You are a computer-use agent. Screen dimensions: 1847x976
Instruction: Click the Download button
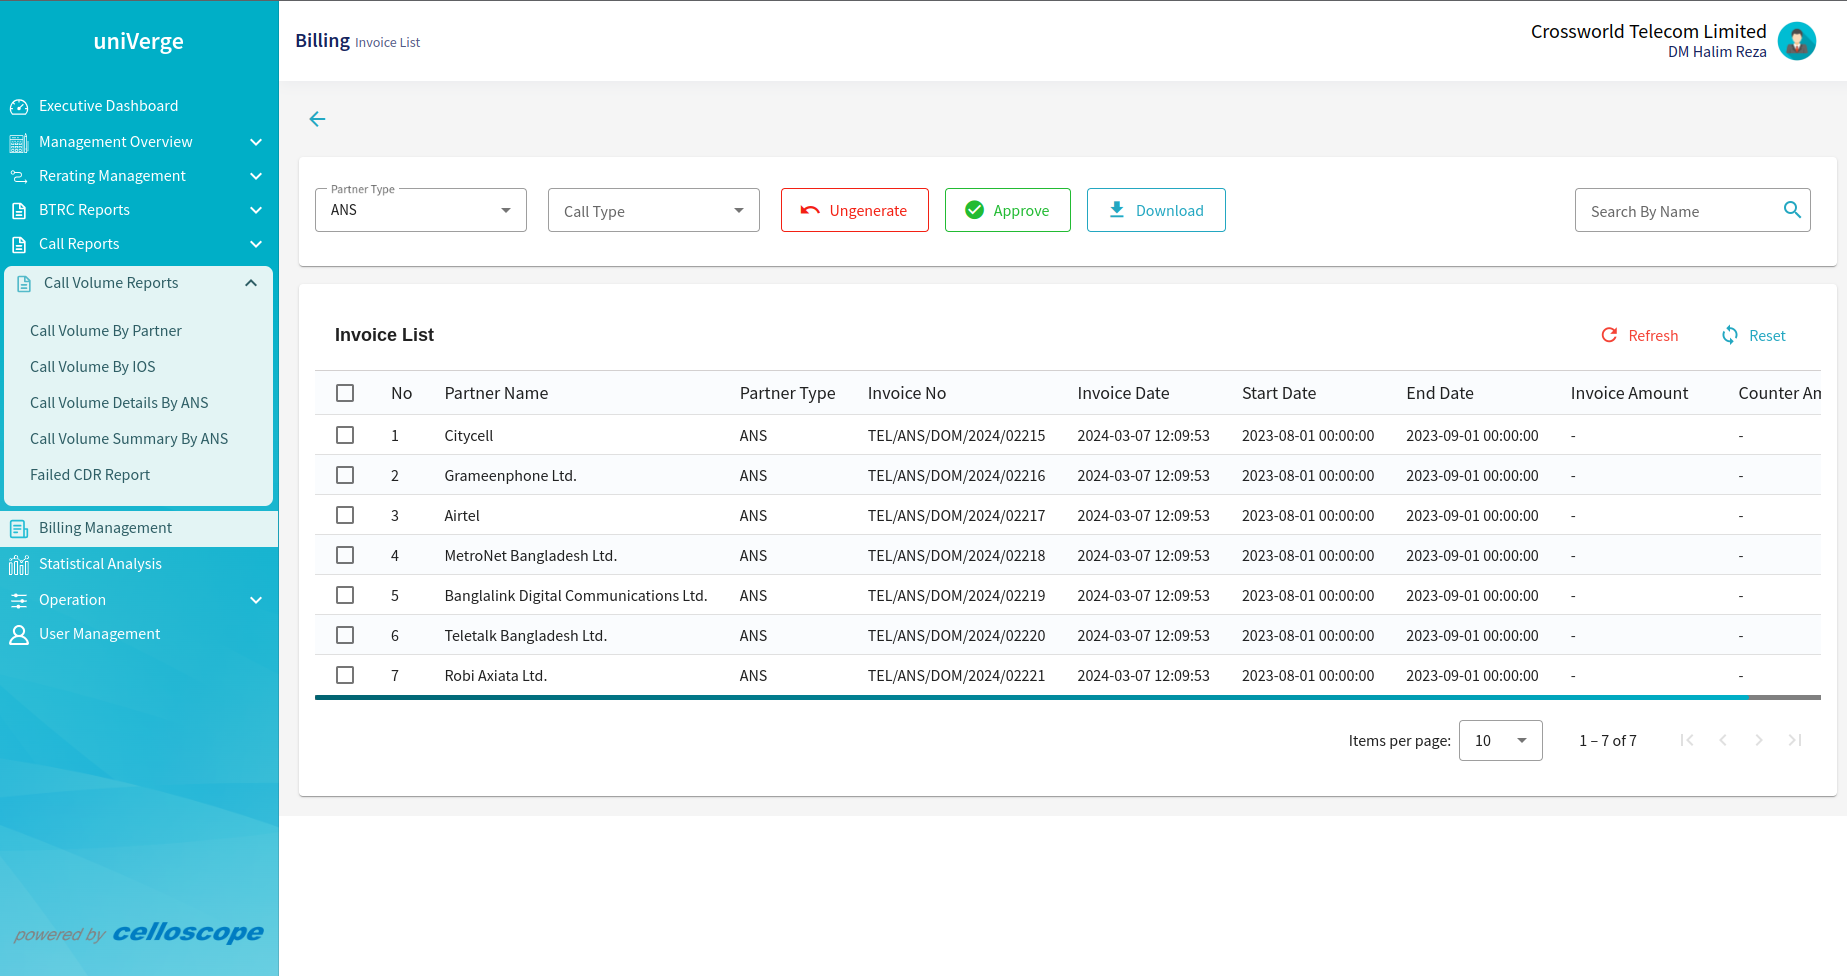pyautogui.click(x=1156, y=210)
